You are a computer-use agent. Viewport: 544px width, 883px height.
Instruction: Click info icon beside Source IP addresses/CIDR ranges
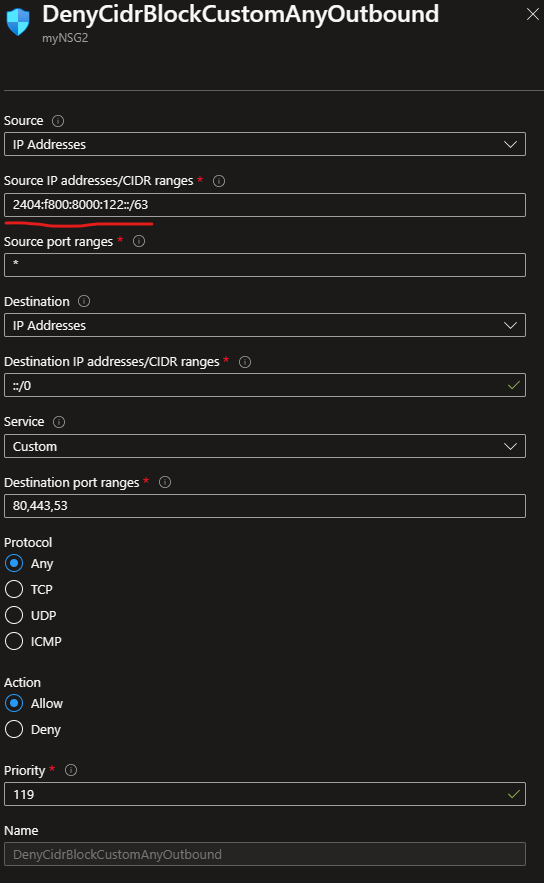point(219,181)
